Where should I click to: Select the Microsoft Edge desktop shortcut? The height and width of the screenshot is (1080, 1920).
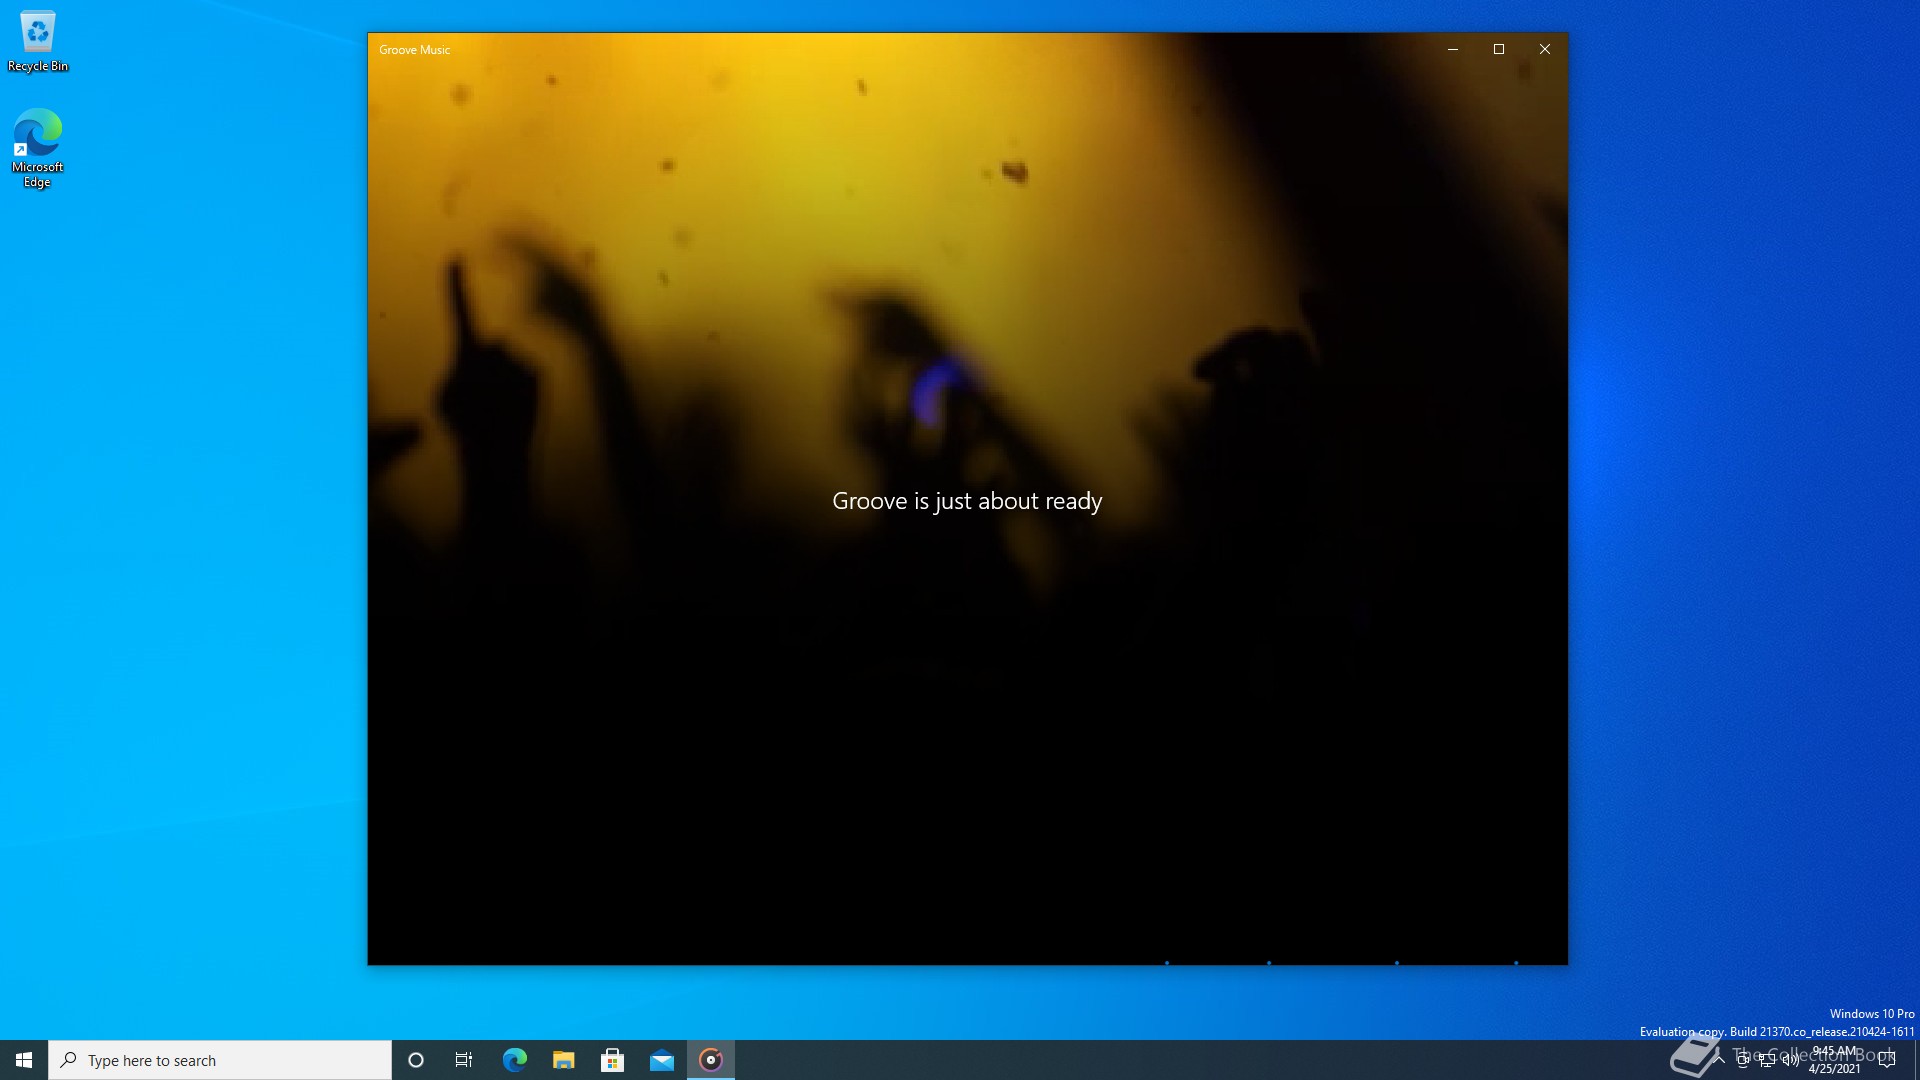[x=37, y=148]
